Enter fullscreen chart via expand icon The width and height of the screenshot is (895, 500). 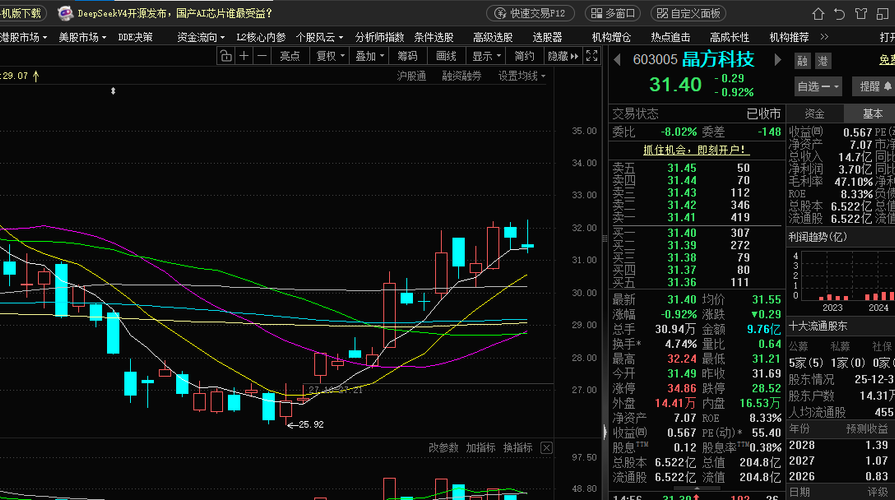[x=592, y=56]
